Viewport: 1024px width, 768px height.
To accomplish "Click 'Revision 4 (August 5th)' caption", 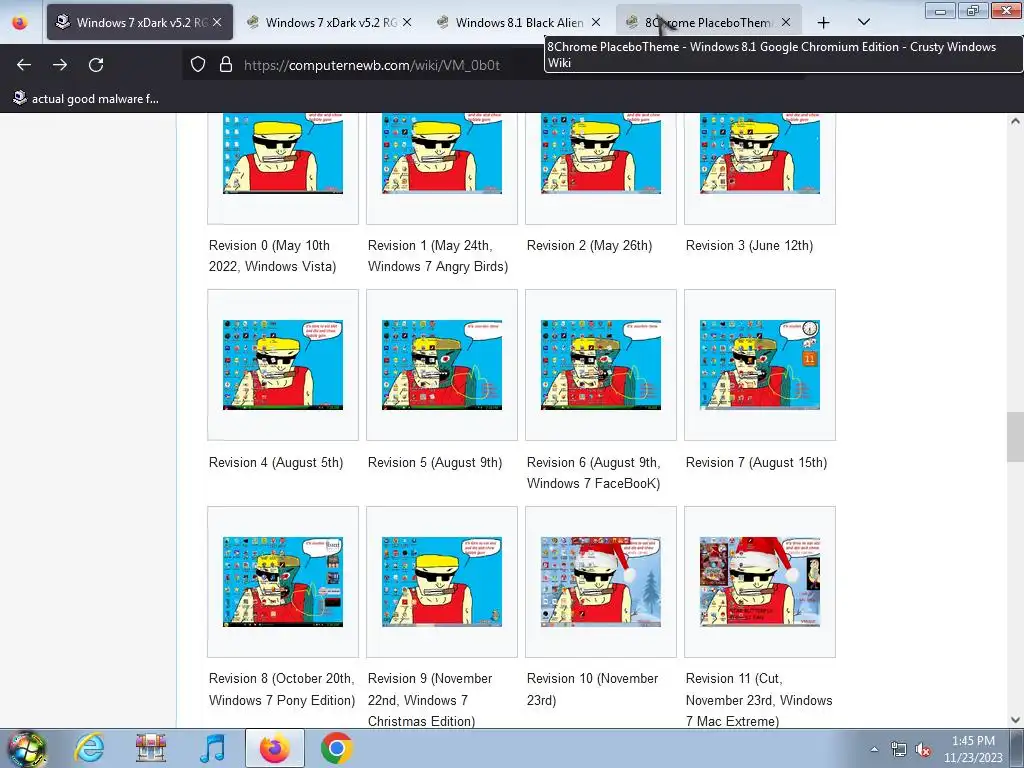I will pyautogui.click(x=276, y=462).
